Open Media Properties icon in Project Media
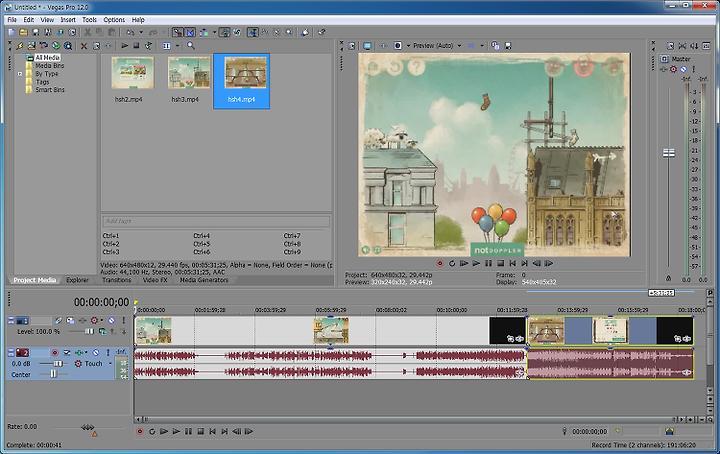 click(x=96, y=45)
